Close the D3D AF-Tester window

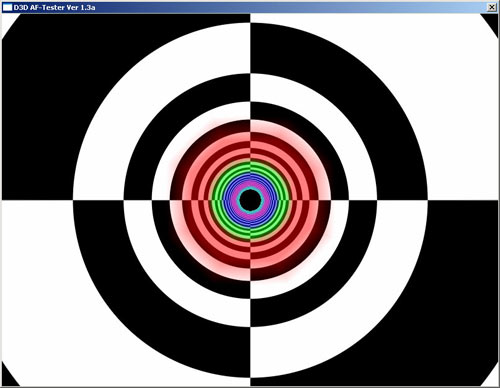[x=492, y=7]
